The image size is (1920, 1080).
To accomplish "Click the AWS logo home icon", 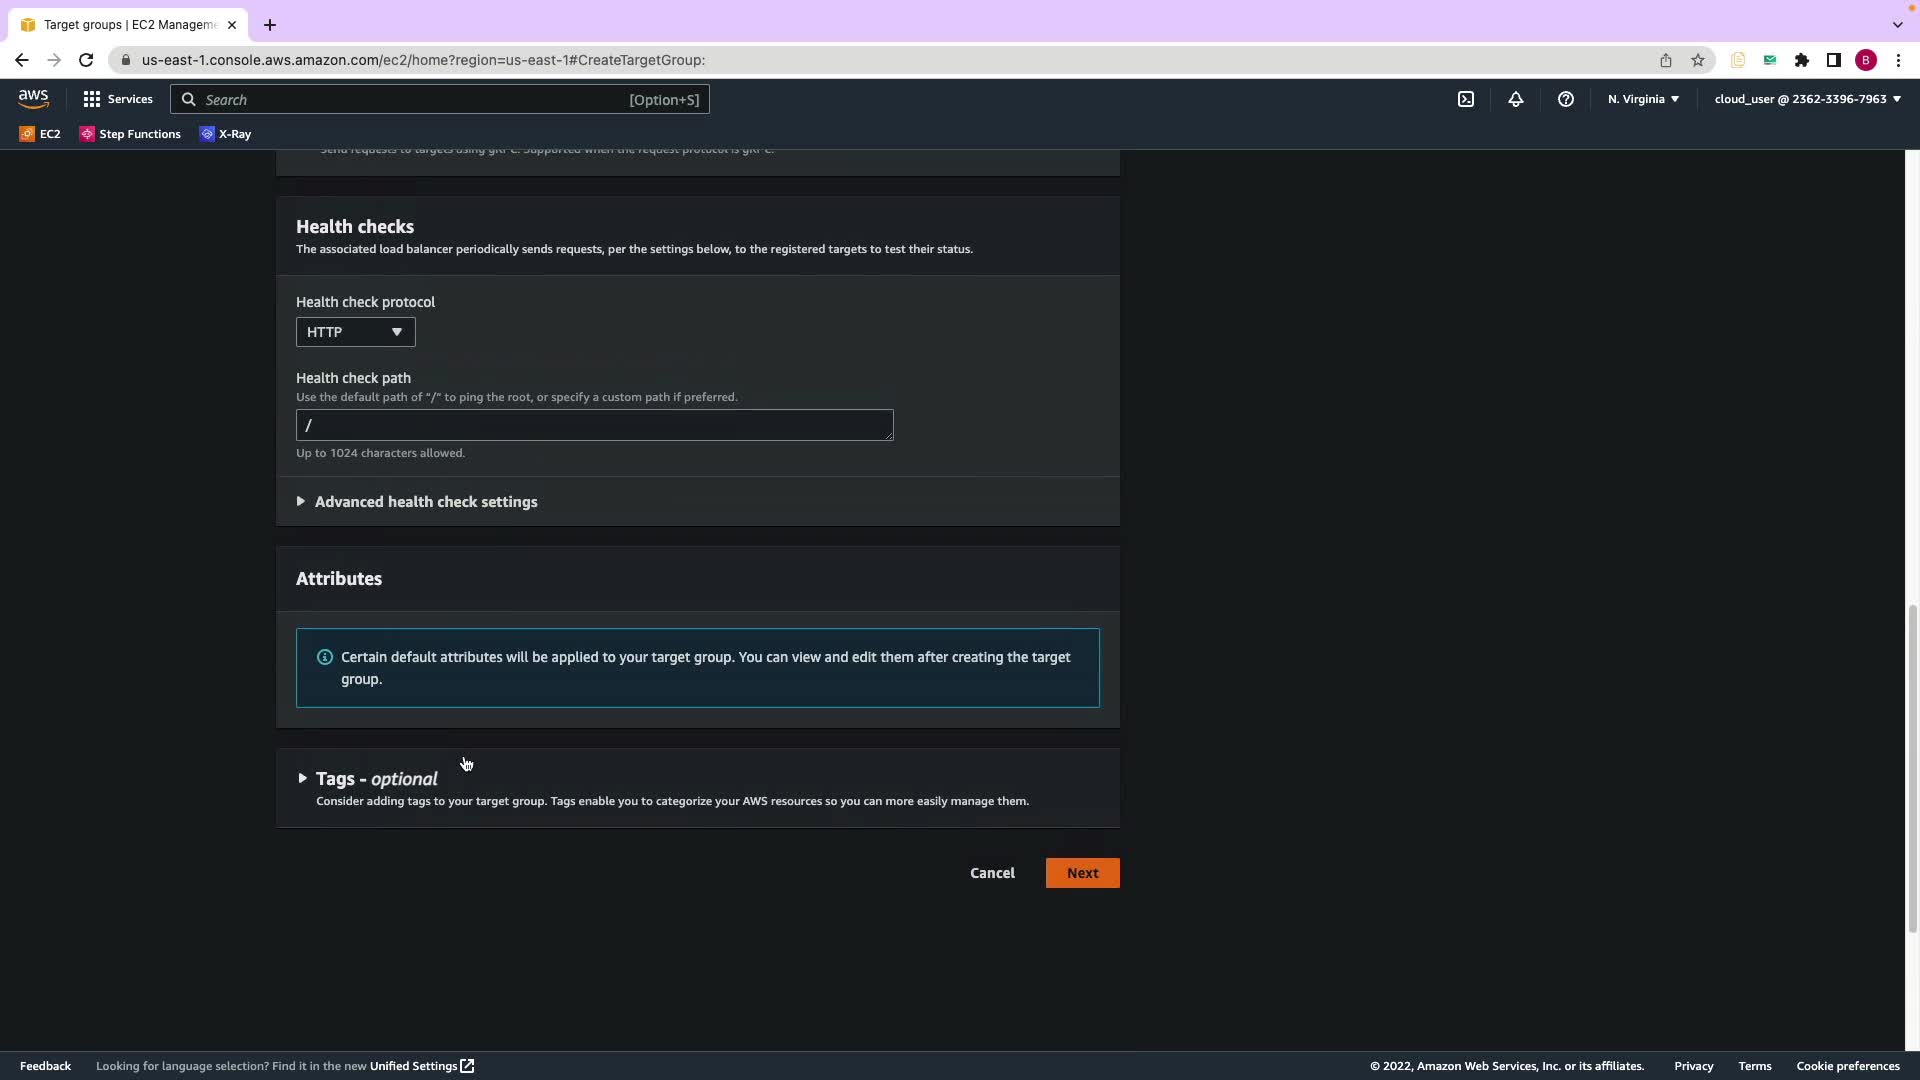I will click(33, 99).
